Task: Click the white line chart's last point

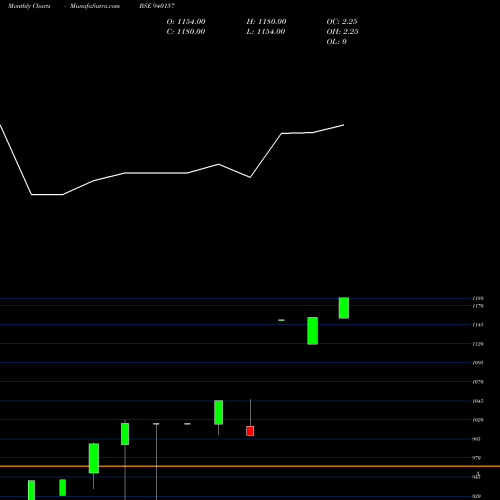Action: [x=344, y=125]
